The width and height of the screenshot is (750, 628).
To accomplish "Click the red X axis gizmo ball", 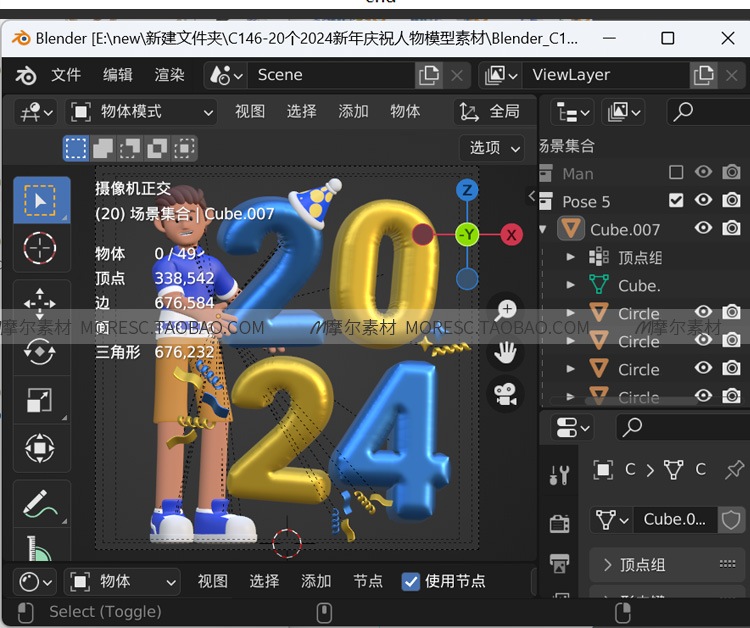I will coord(511,235).
